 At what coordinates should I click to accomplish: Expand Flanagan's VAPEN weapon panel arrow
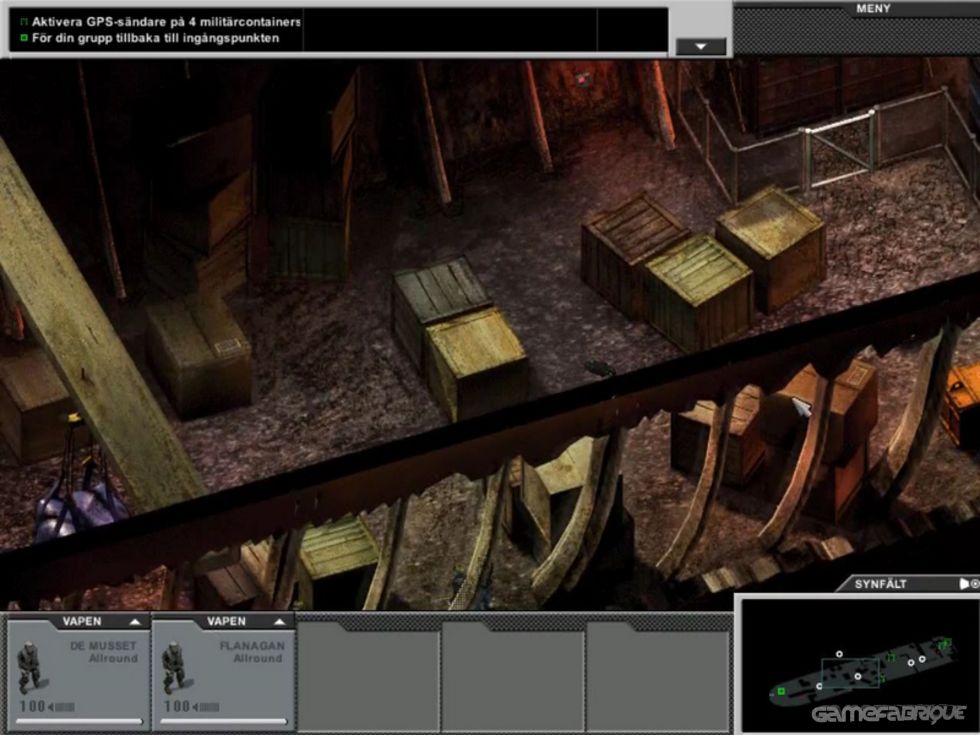coord(279,622)
